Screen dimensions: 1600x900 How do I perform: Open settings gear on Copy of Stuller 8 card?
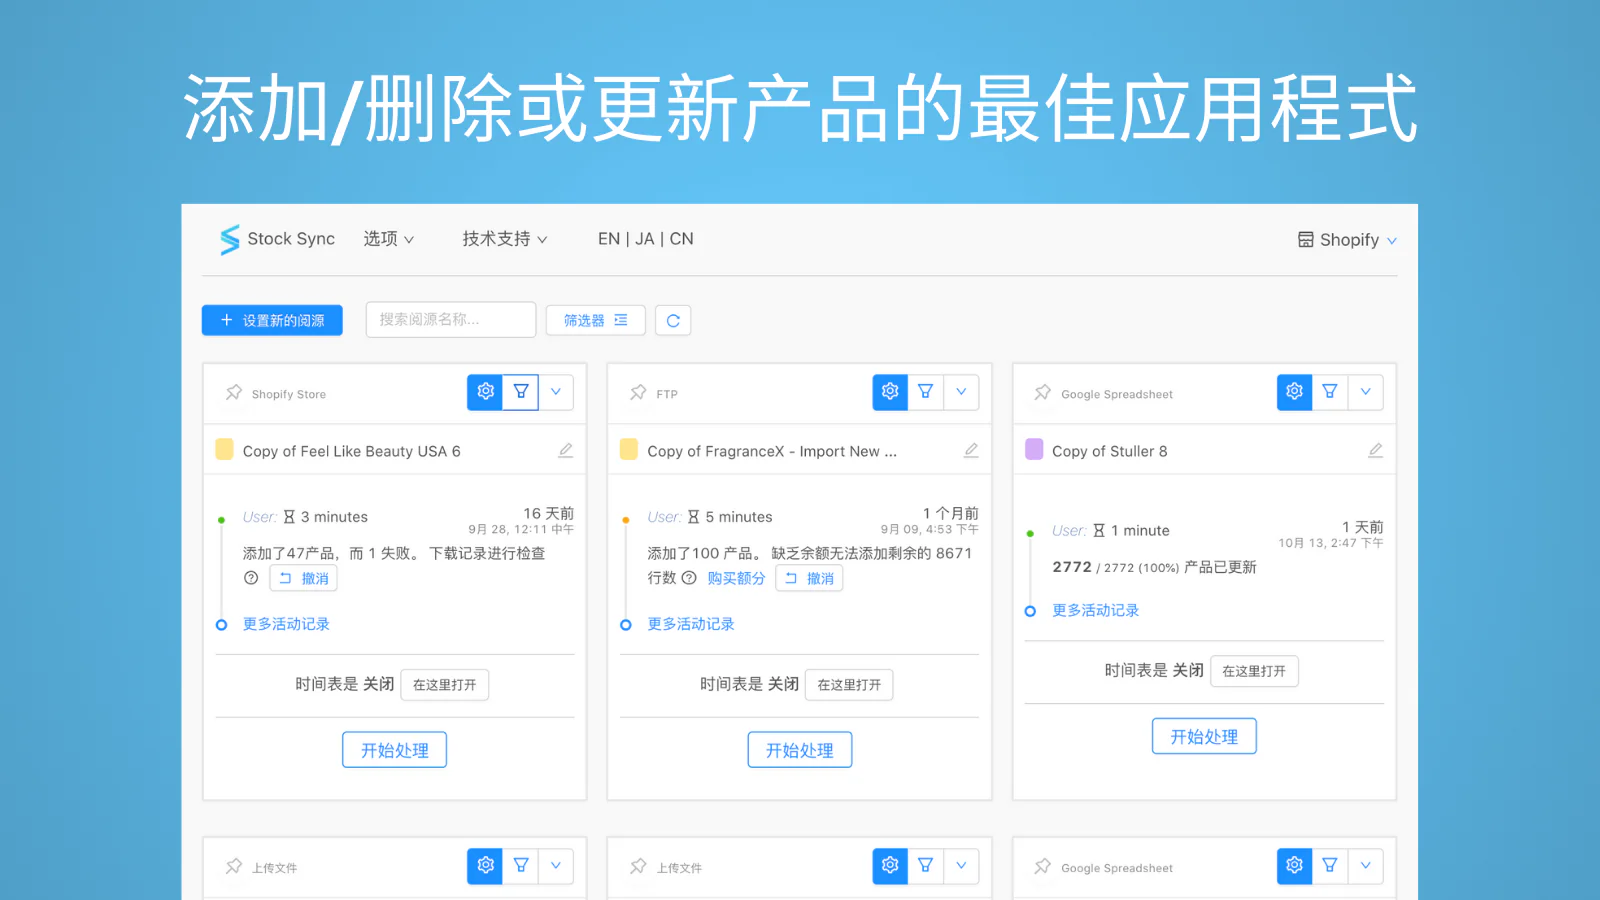coord(1295,392)
